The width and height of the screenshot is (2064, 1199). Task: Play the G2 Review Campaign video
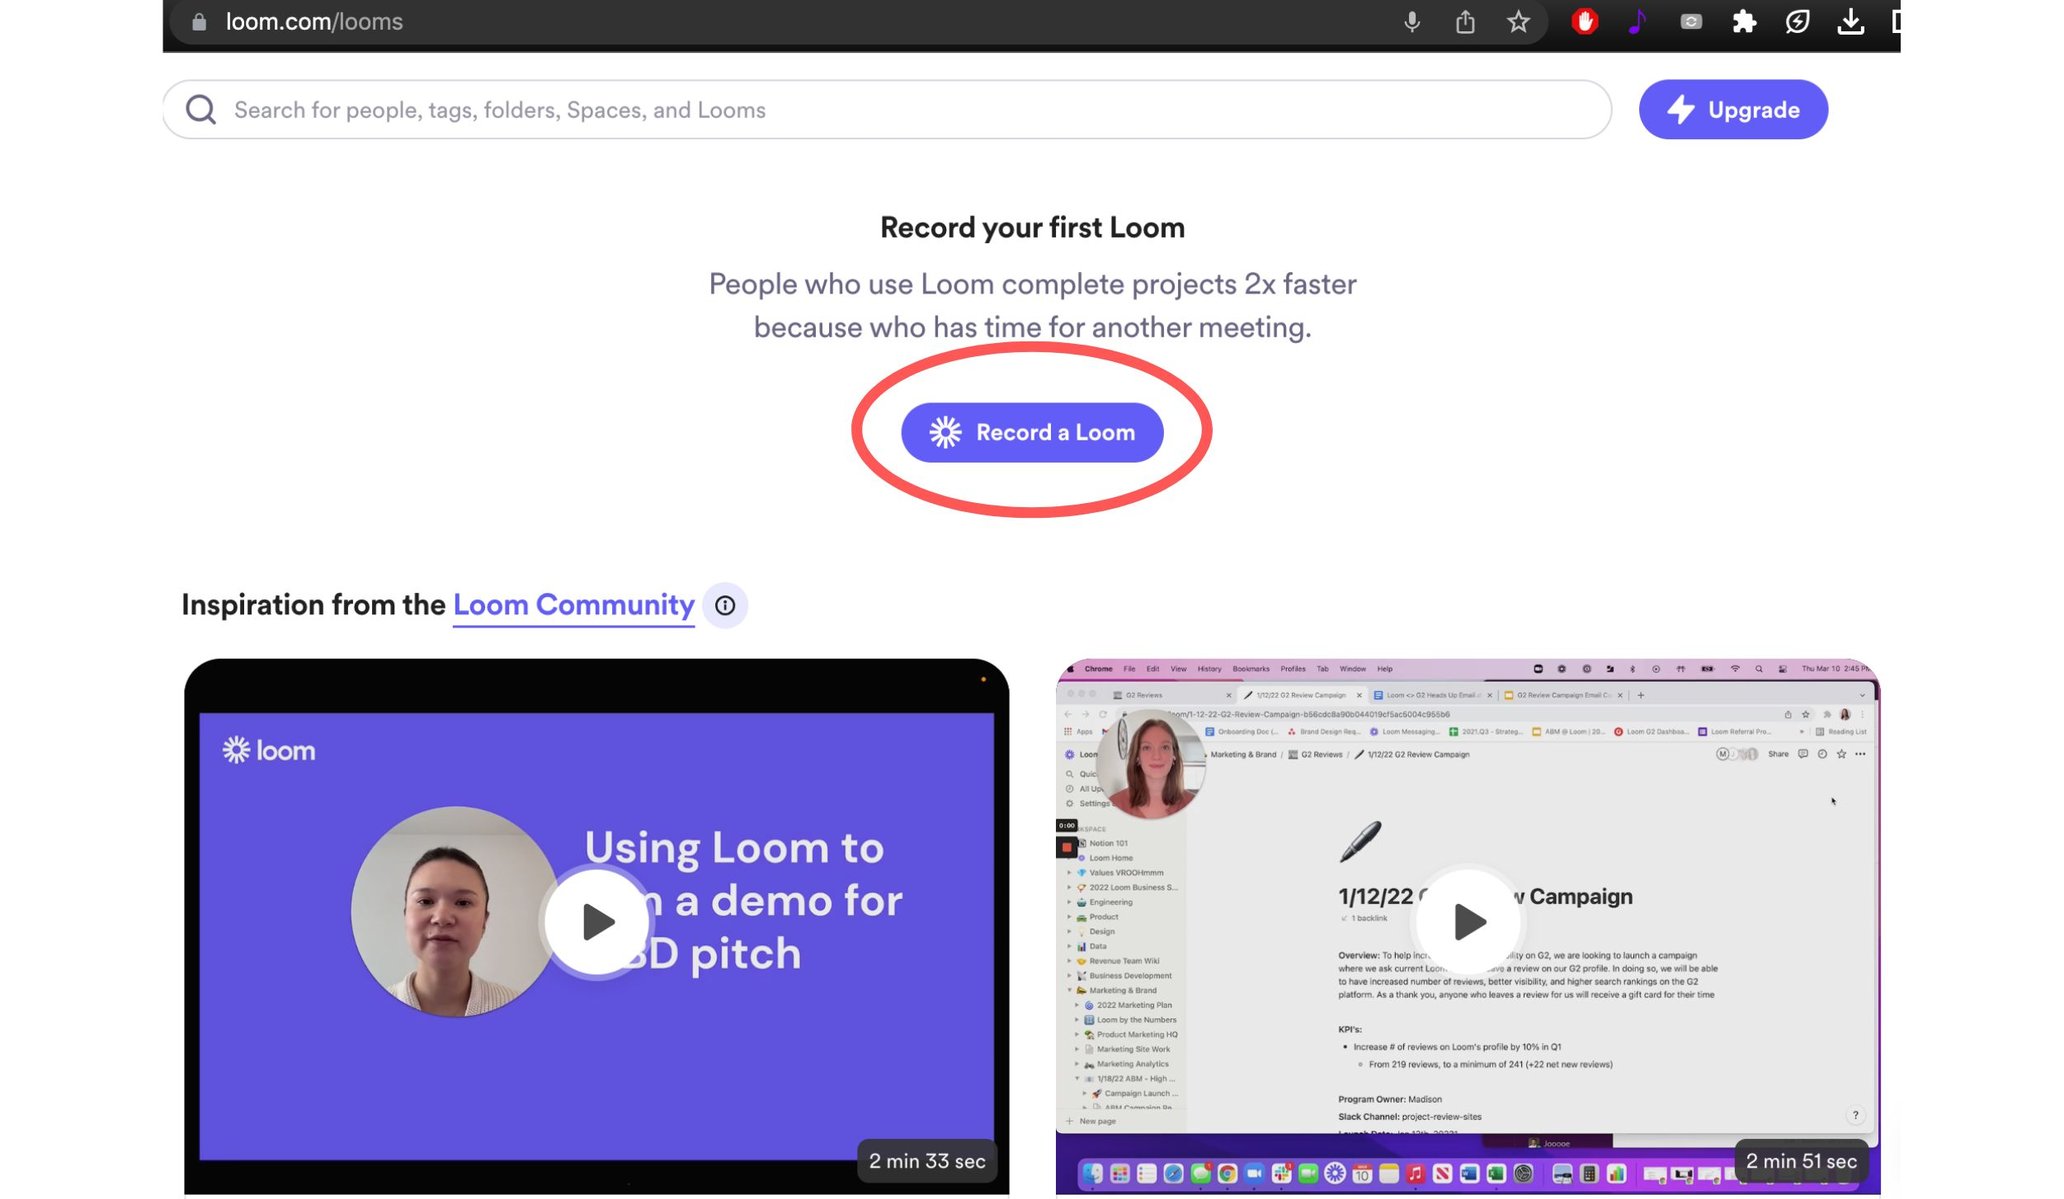(1466, 922)
